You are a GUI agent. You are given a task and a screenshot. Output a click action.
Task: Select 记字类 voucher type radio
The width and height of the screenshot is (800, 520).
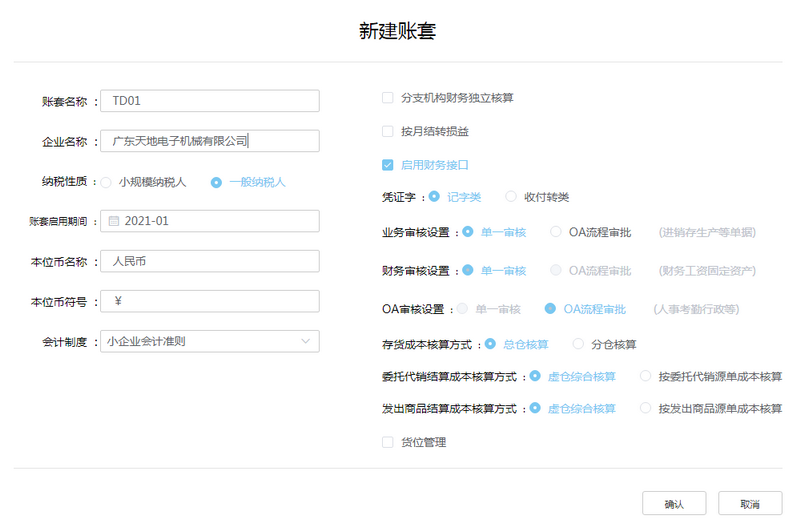[435, 197]
